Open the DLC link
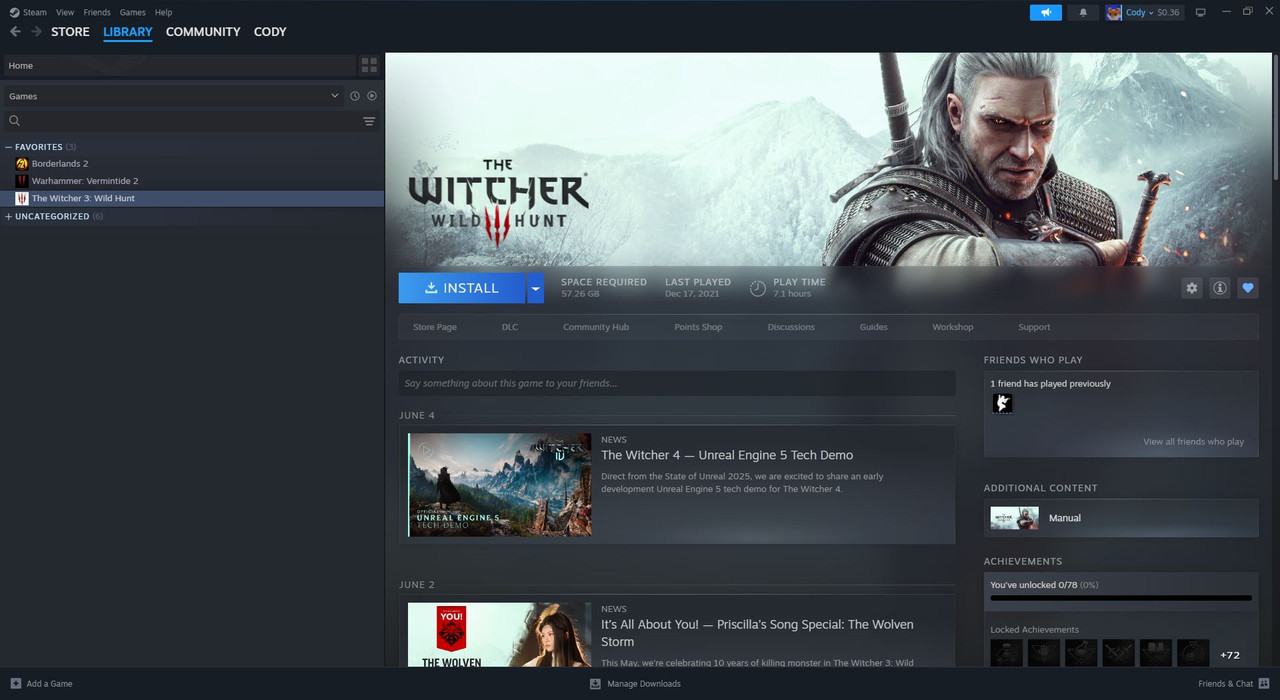The height and width of the screenshot is (700, 1280). coord(510,327)
